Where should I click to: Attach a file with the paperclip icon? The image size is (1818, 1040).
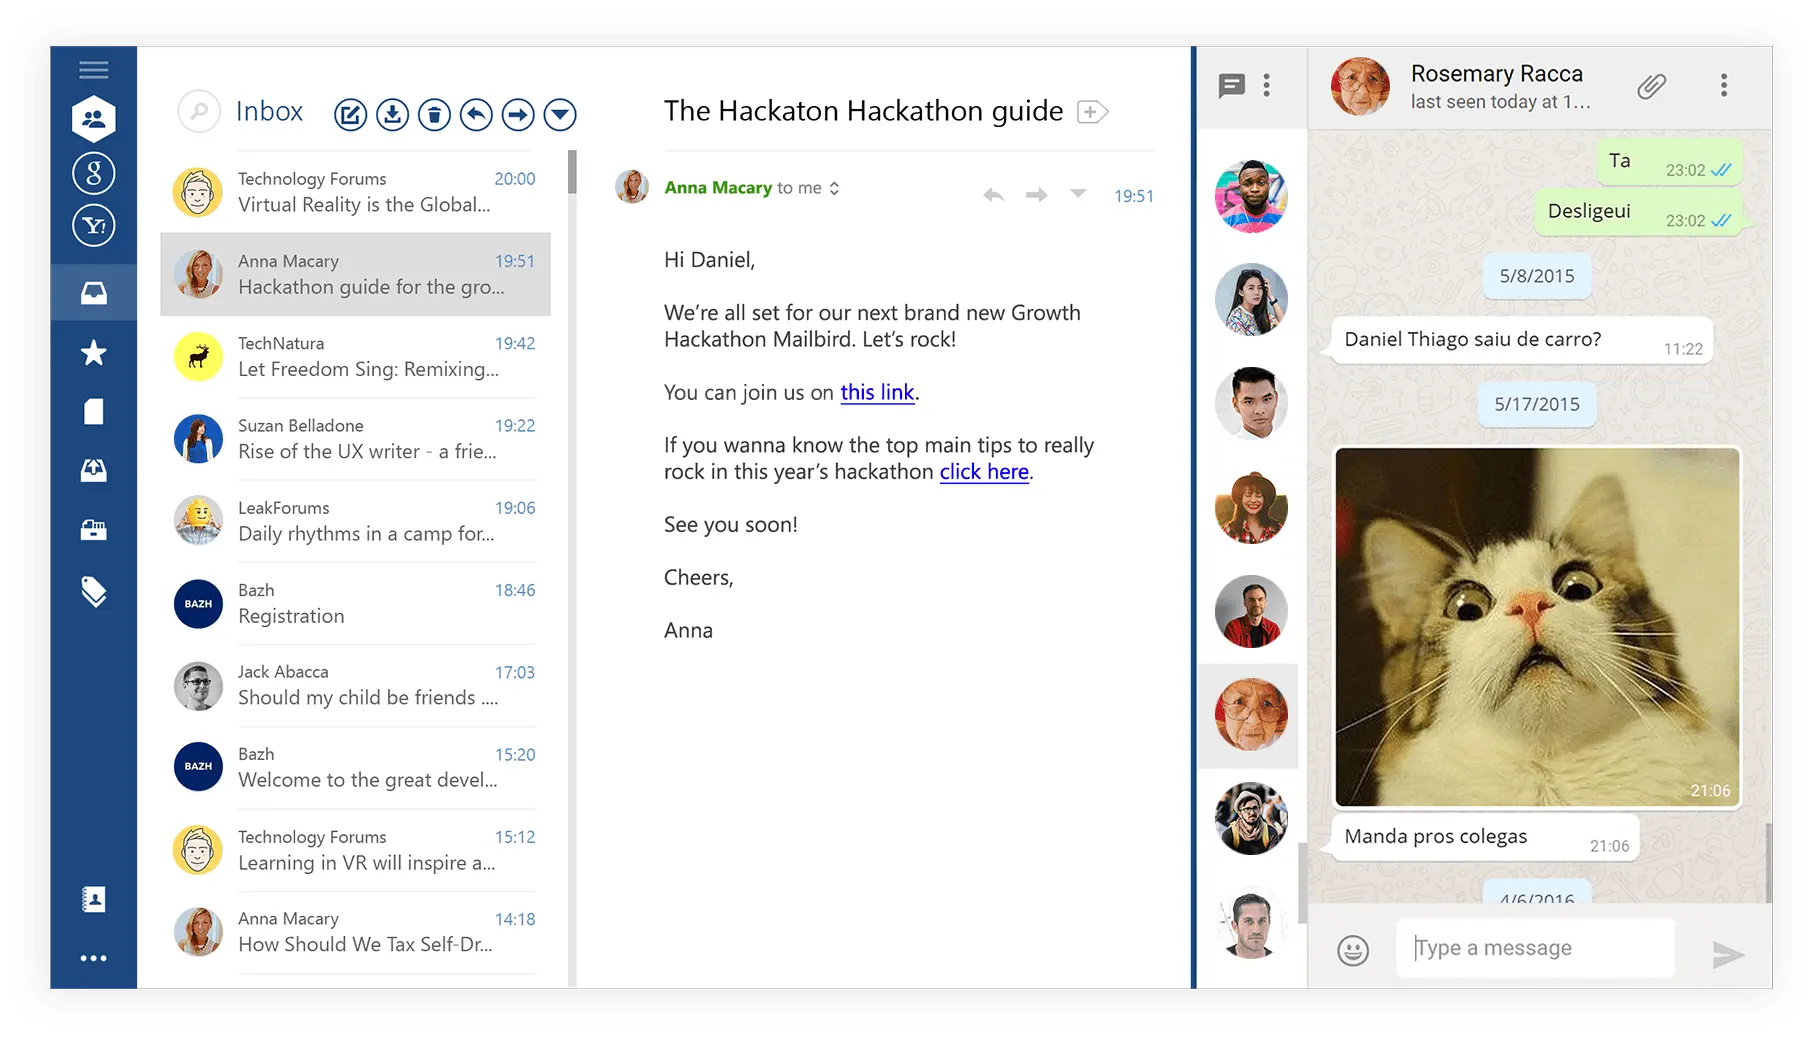tap(1651, 87)
